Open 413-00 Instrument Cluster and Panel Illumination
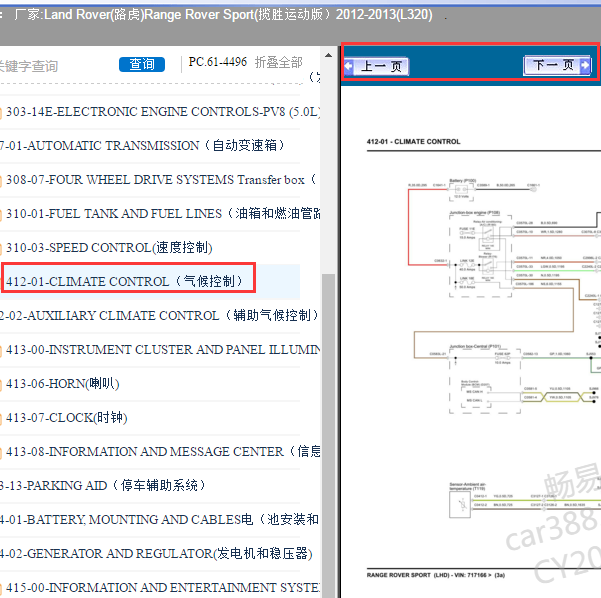Screen dimensions: 601x598 coord(163,350)
